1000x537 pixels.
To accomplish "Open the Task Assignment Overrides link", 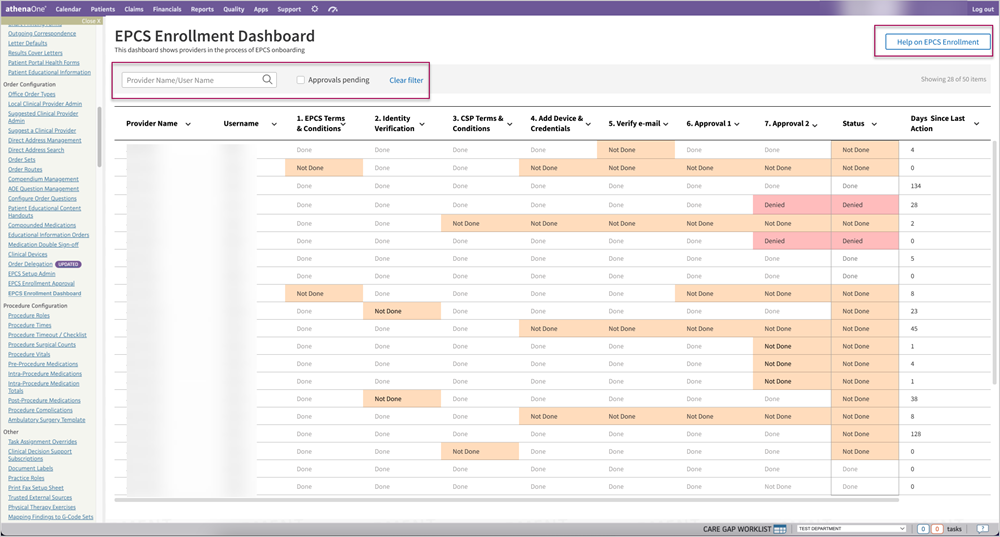I will pos(42,441).
